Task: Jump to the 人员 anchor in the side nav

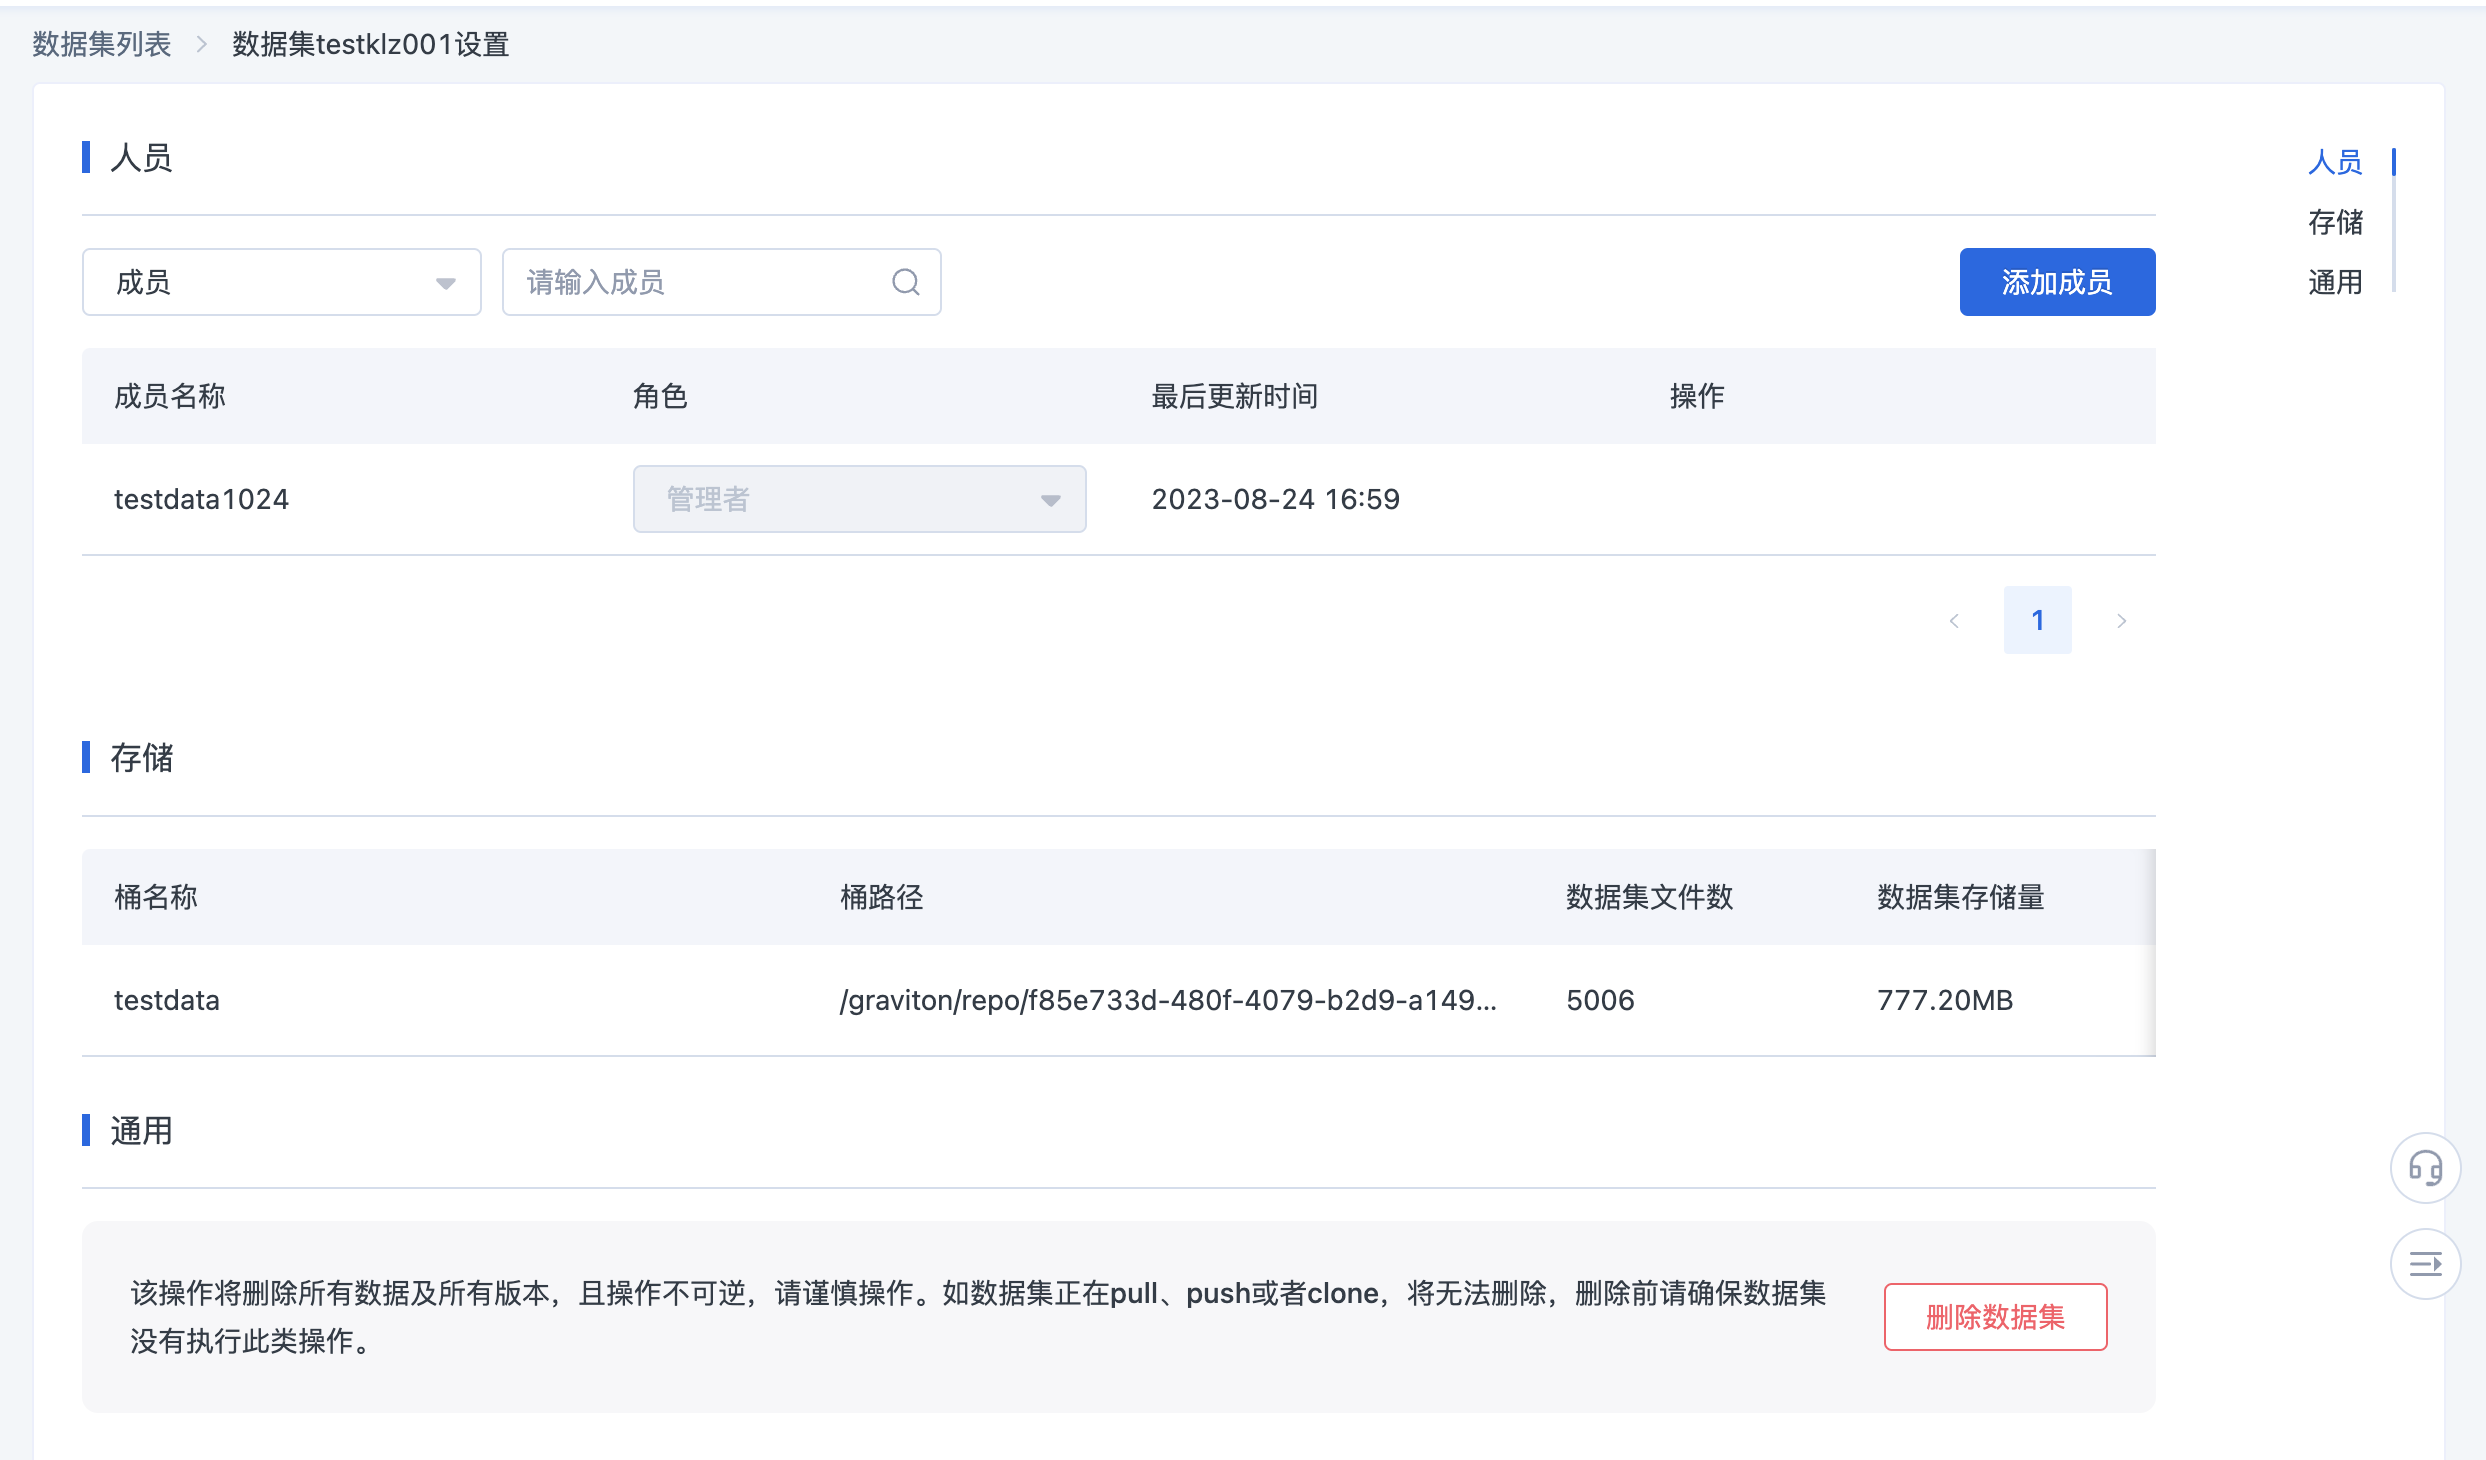Action: click(x=2335, y=162)
